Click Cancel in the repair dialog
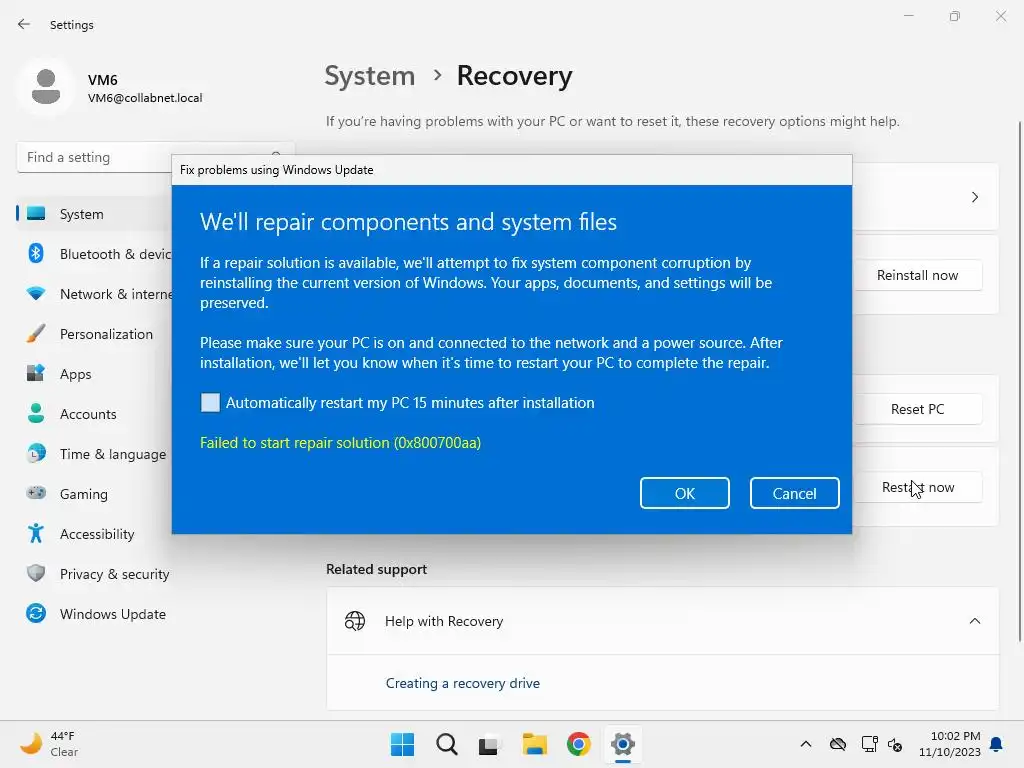 (794, 492)
